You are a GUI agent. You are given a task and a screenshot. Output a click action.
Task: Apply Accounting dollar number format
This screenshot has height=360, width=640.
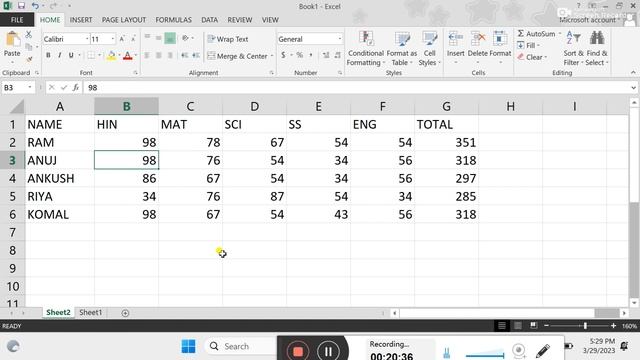point(283,55)
